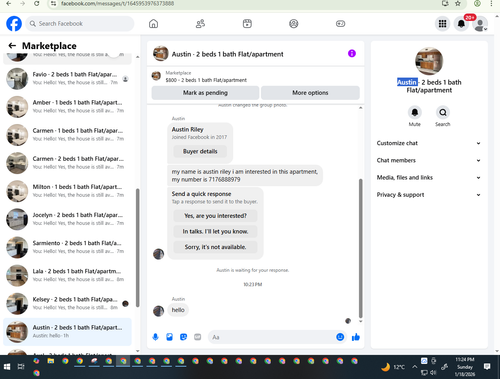The height and width of the screenshot is (379, 500).
Task: Click the chat header apartment avatar
Action: [x=160, y=54]
